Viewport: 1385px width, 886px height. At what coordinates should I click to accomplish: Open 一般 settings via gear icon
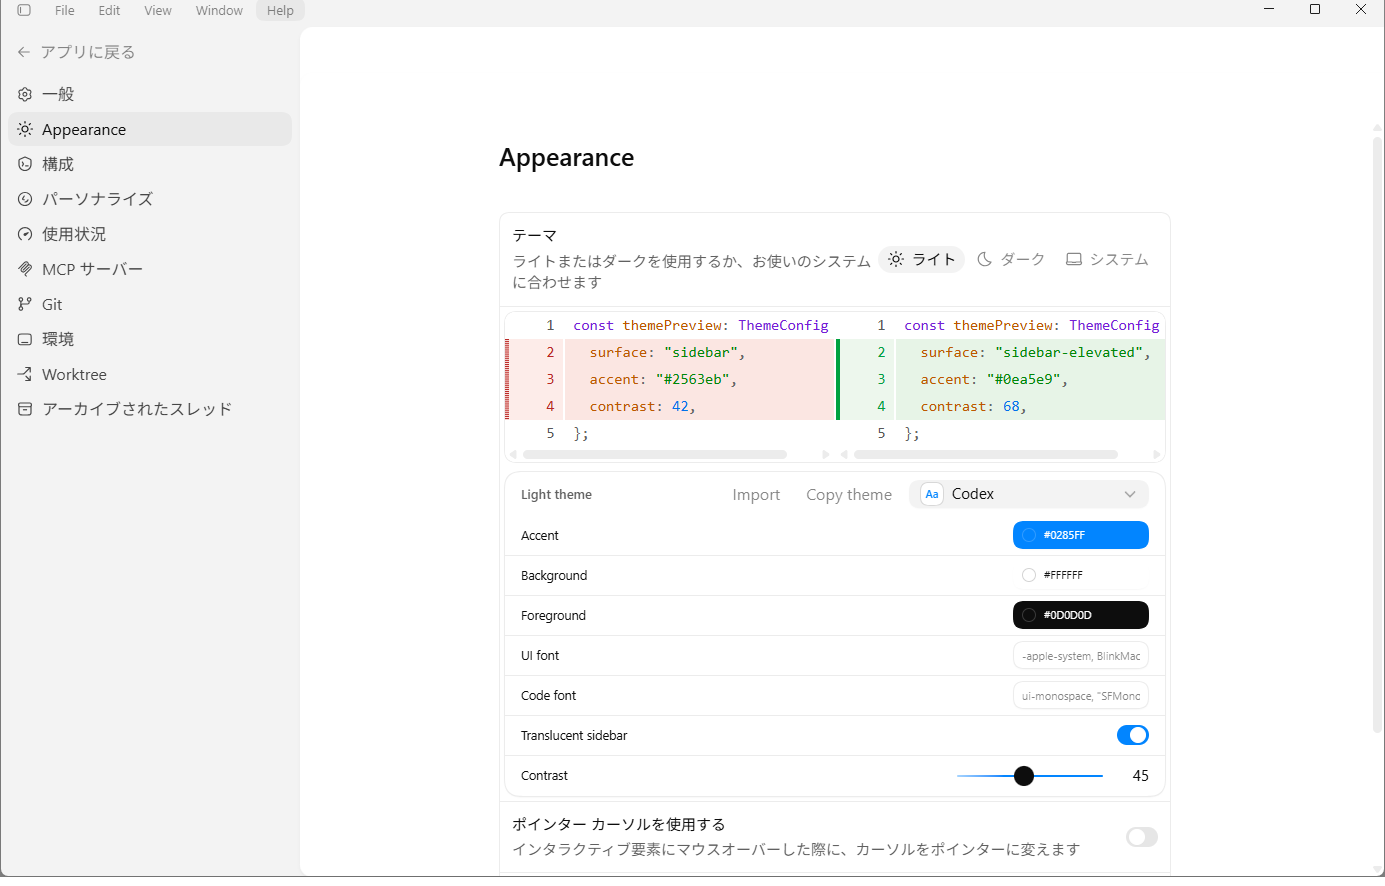click(25, 94)
